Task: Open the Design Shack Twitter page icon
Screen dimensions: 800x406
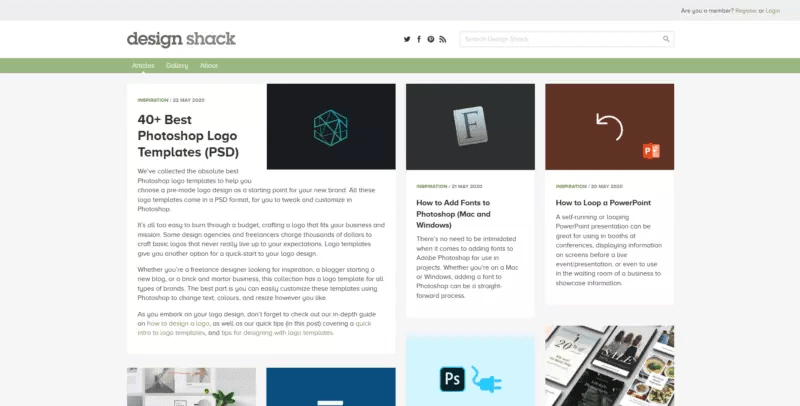Action: pos(407,39)
